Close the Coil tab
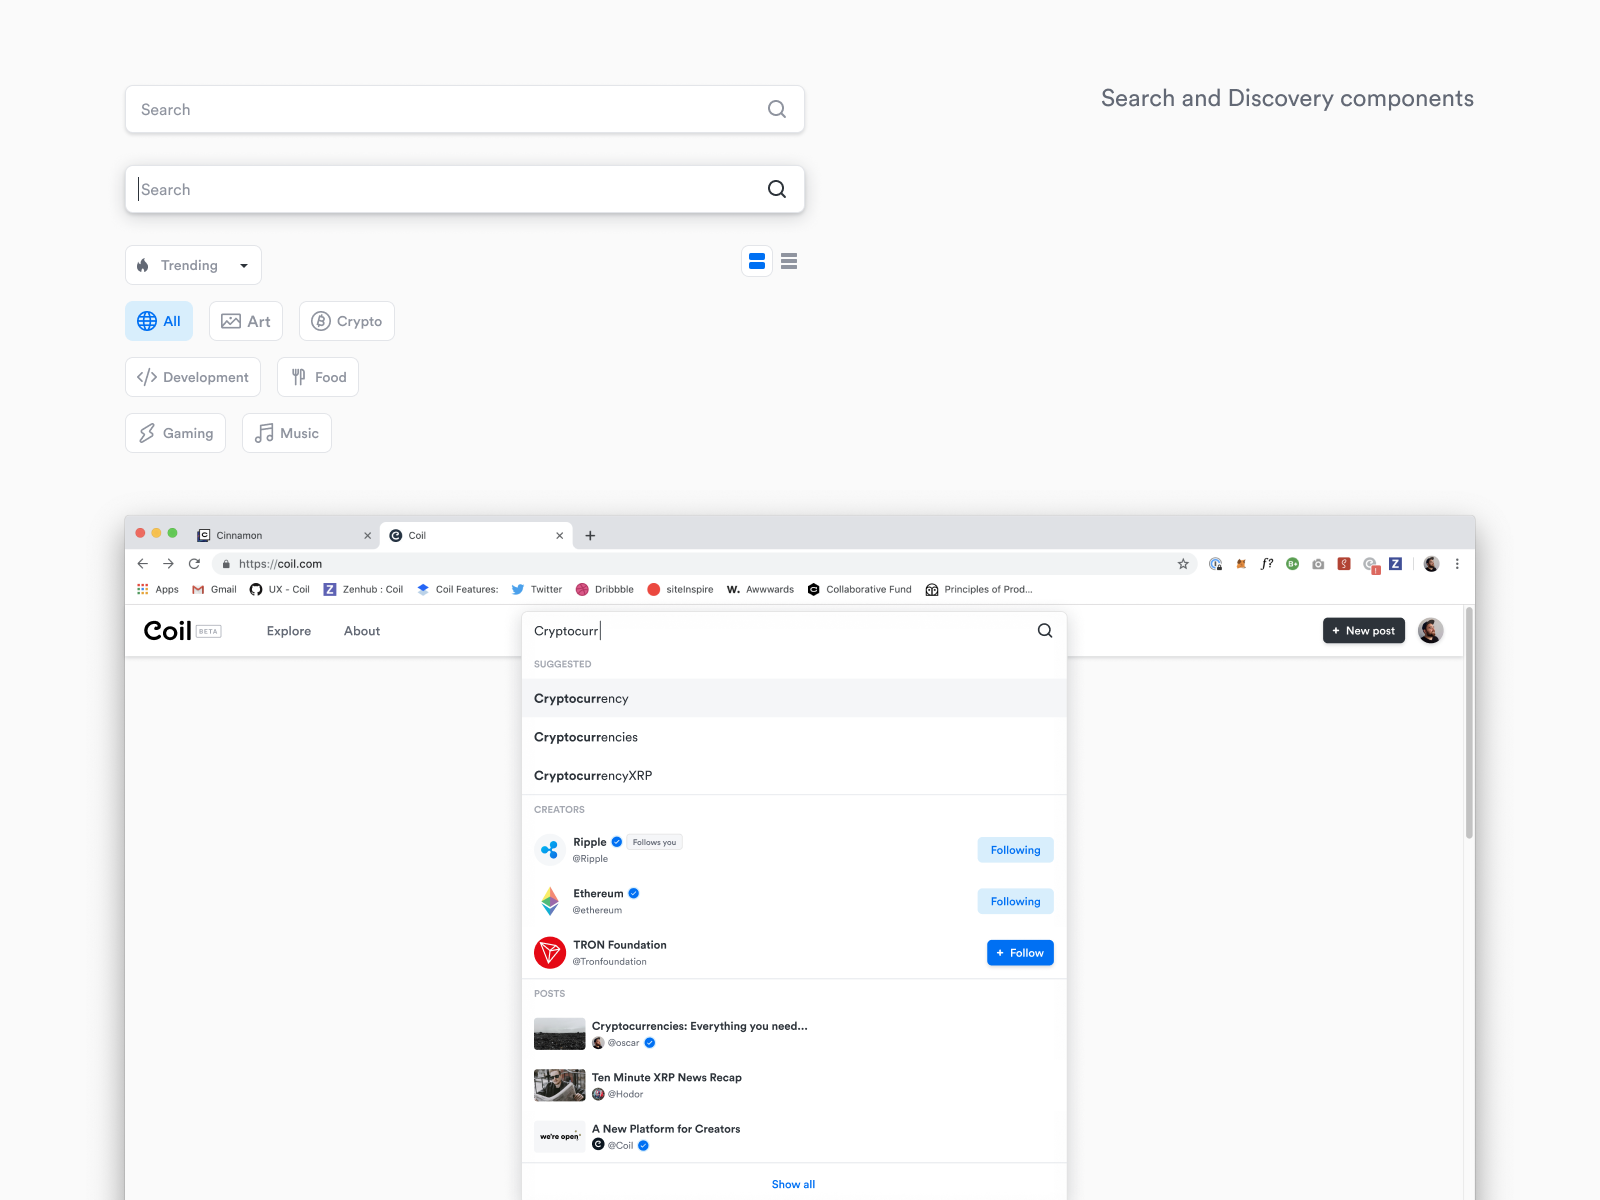This screenshot has width=1600, height=1200. pos(559,535)
